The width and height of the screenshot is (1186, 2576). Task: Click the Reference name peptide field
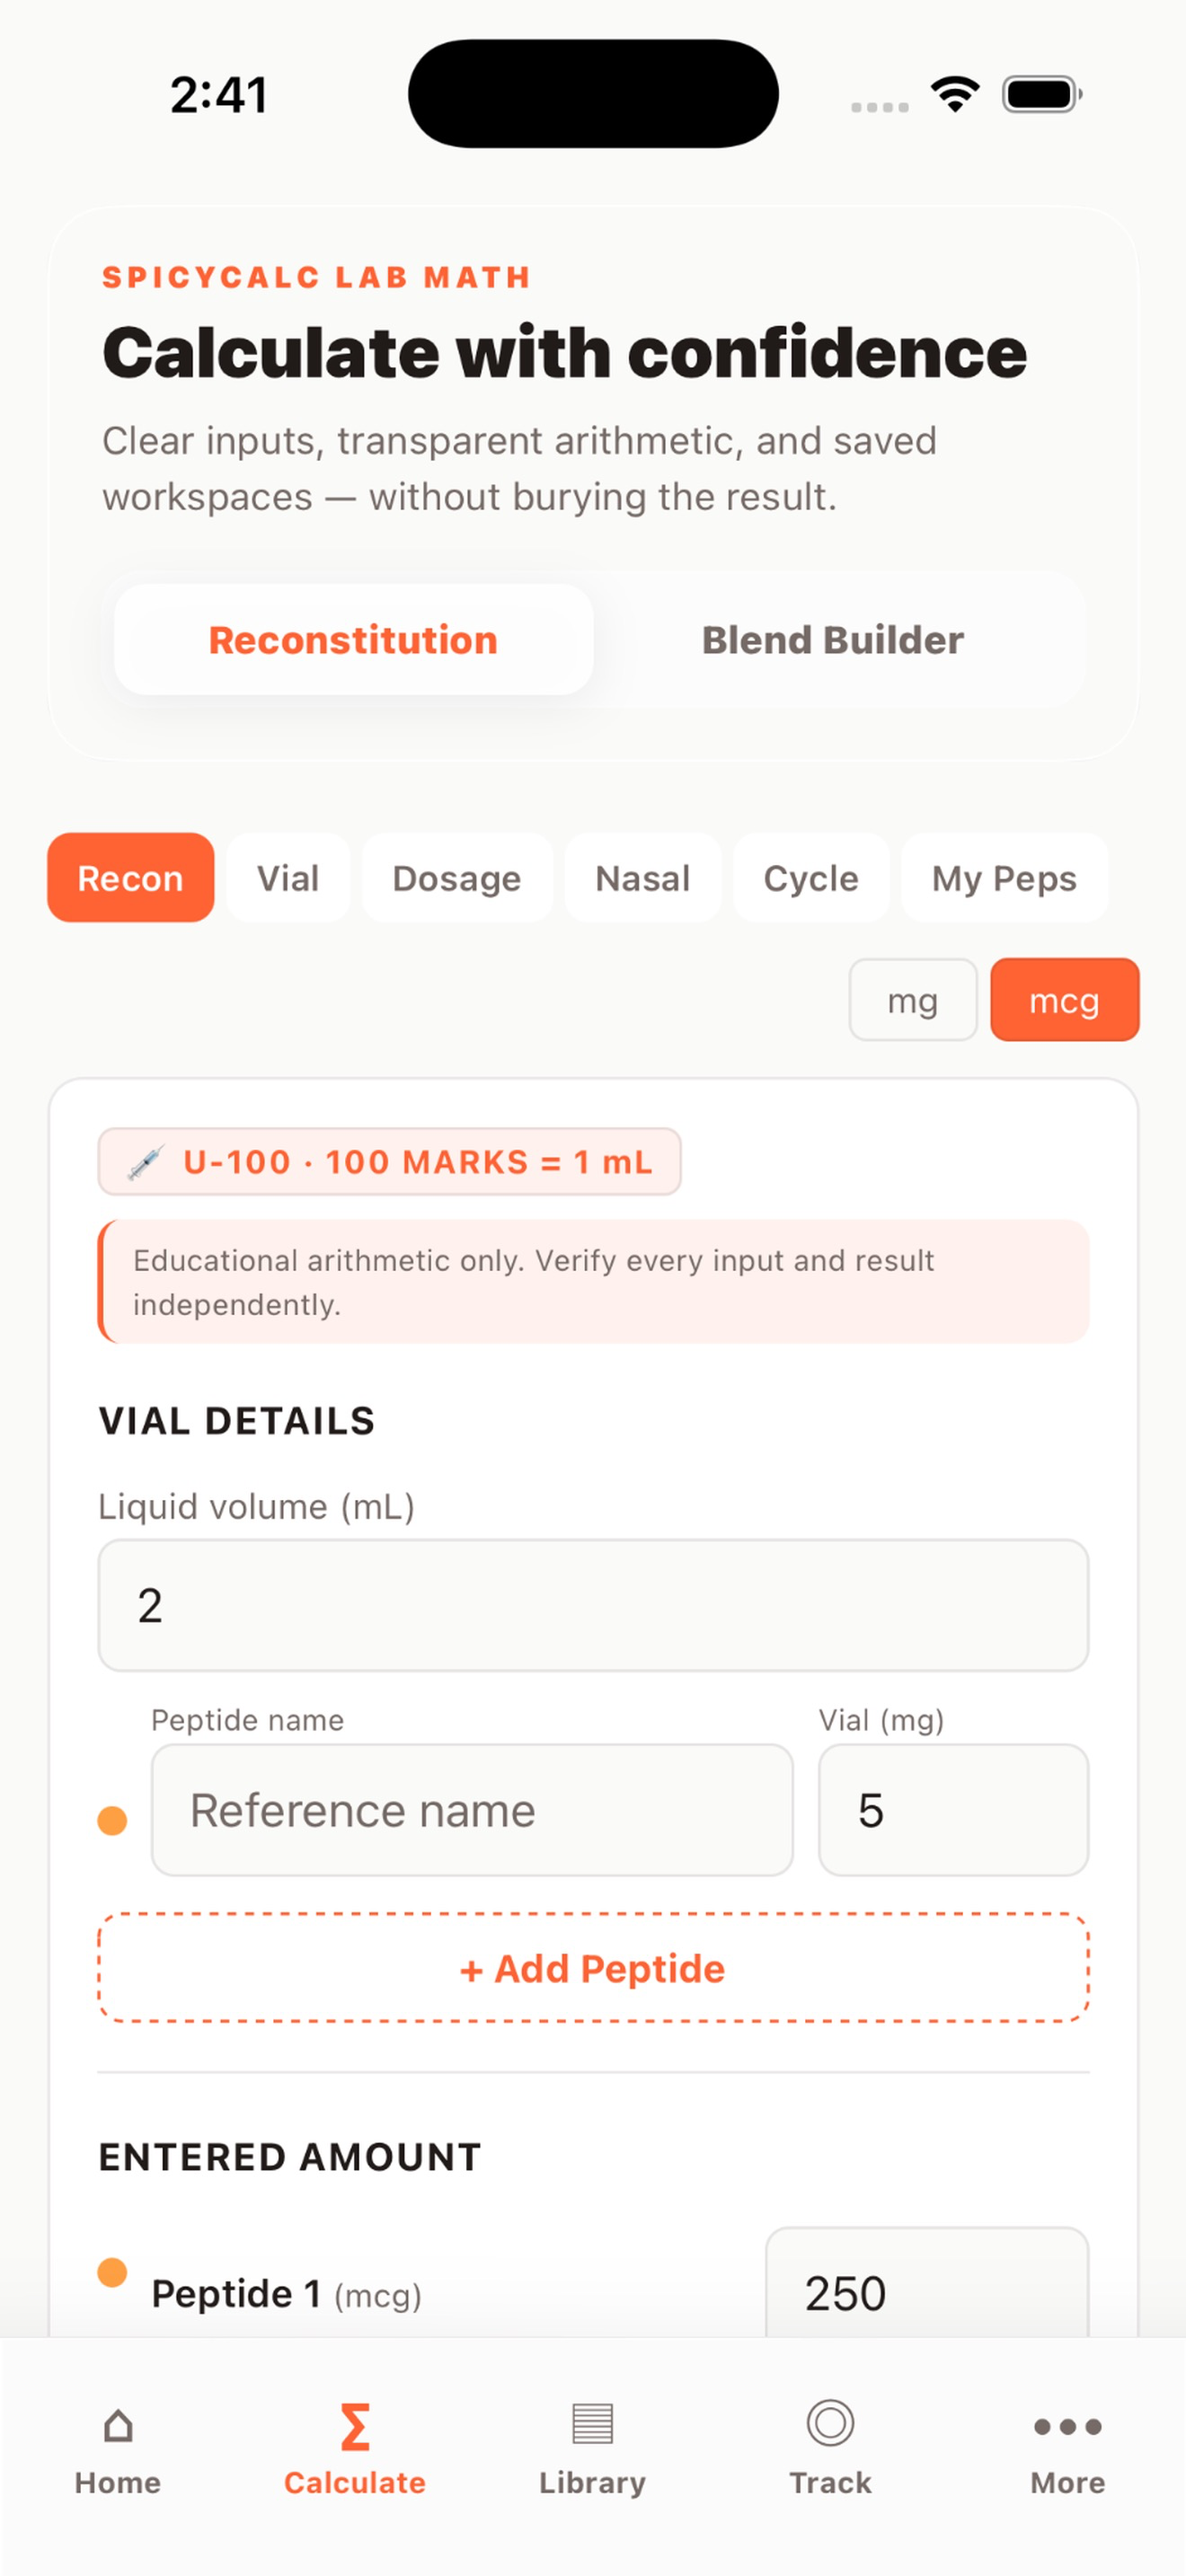[472, 1810]
